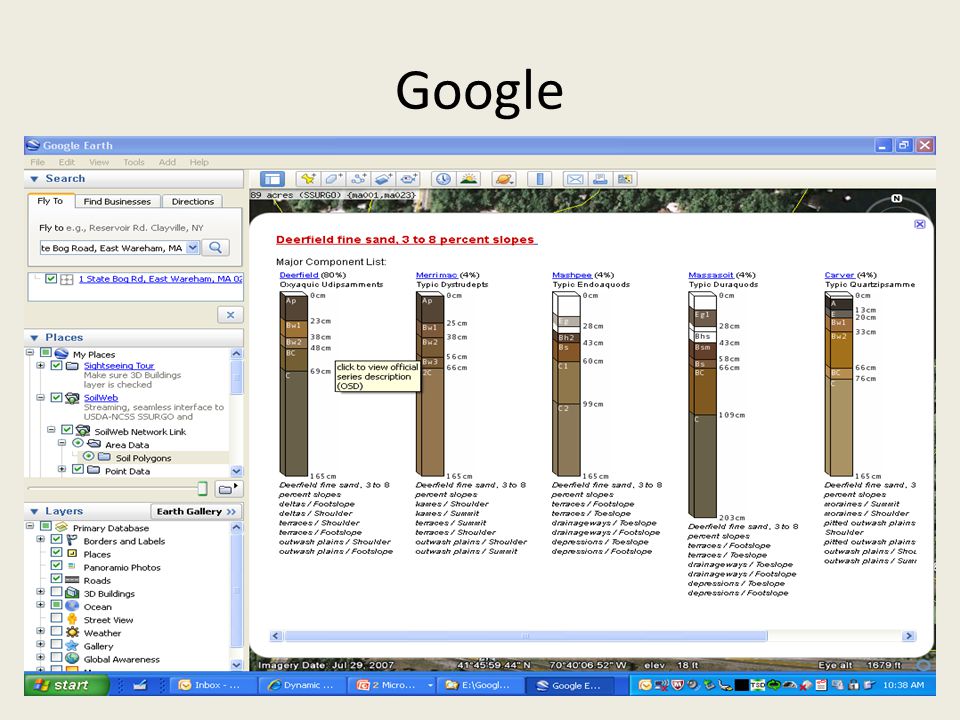Image resolution: width=960 pixels, height=720 pixels.
Task: Select the Roads layer icon
Action: click(72, 580)
